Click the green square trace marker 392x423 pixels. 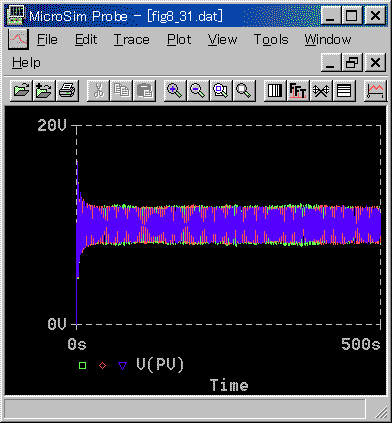coord(82,365)
